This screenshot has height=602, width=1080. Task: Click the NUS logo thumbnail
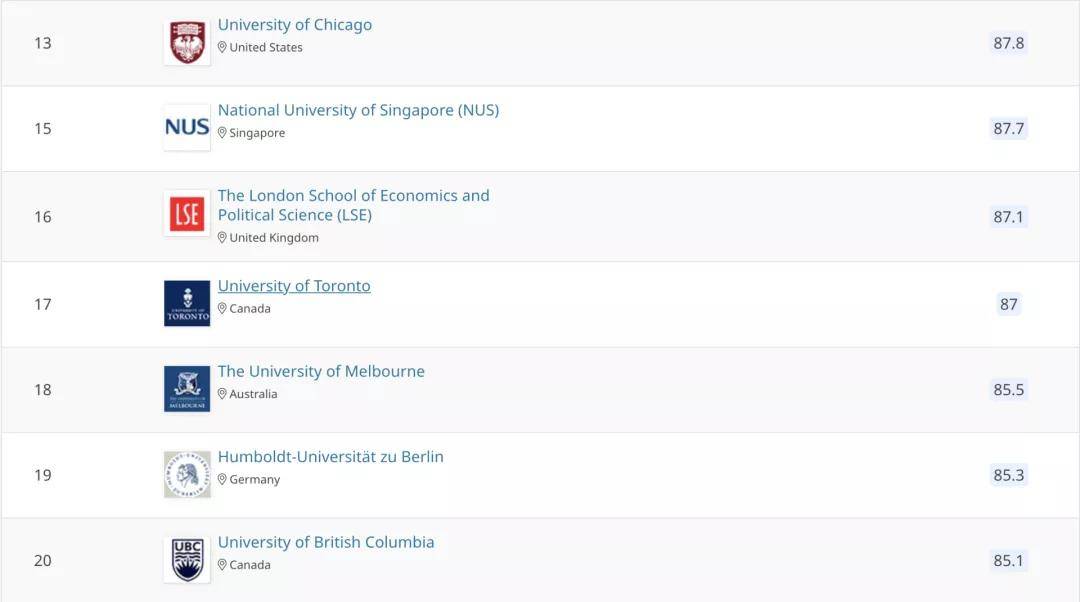click(187, 127)
